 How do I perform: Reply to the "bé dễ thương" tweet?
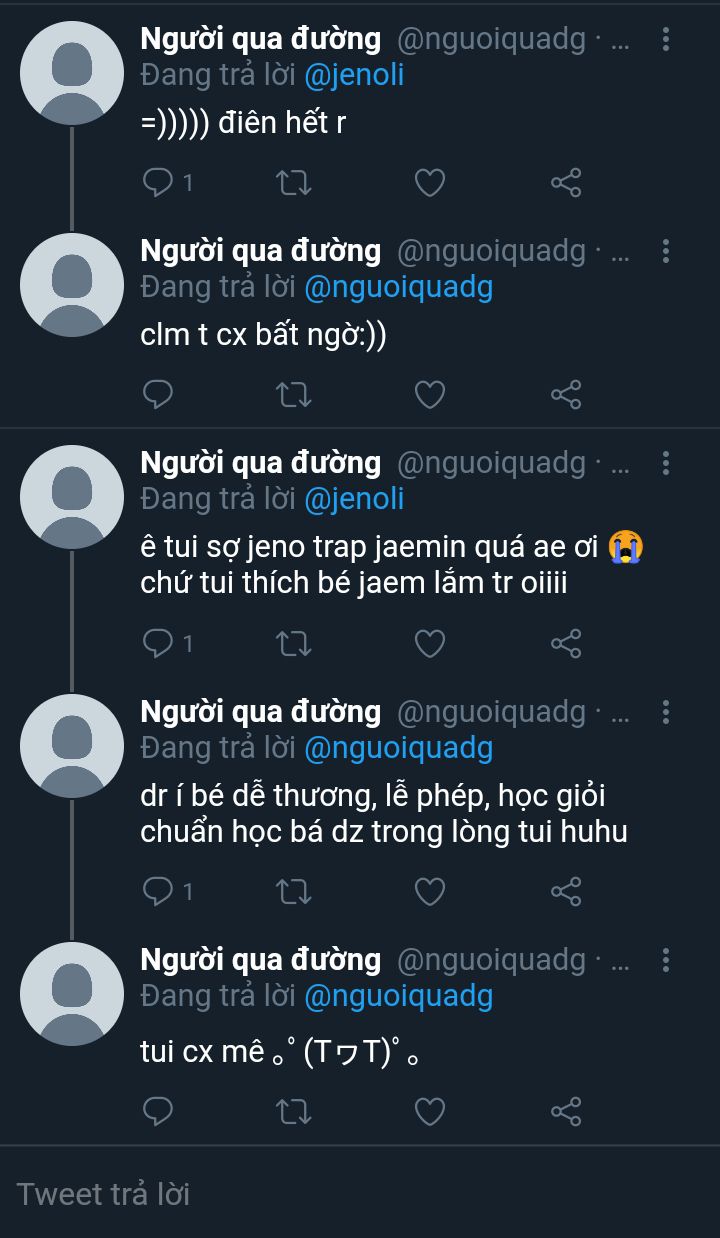158,890
